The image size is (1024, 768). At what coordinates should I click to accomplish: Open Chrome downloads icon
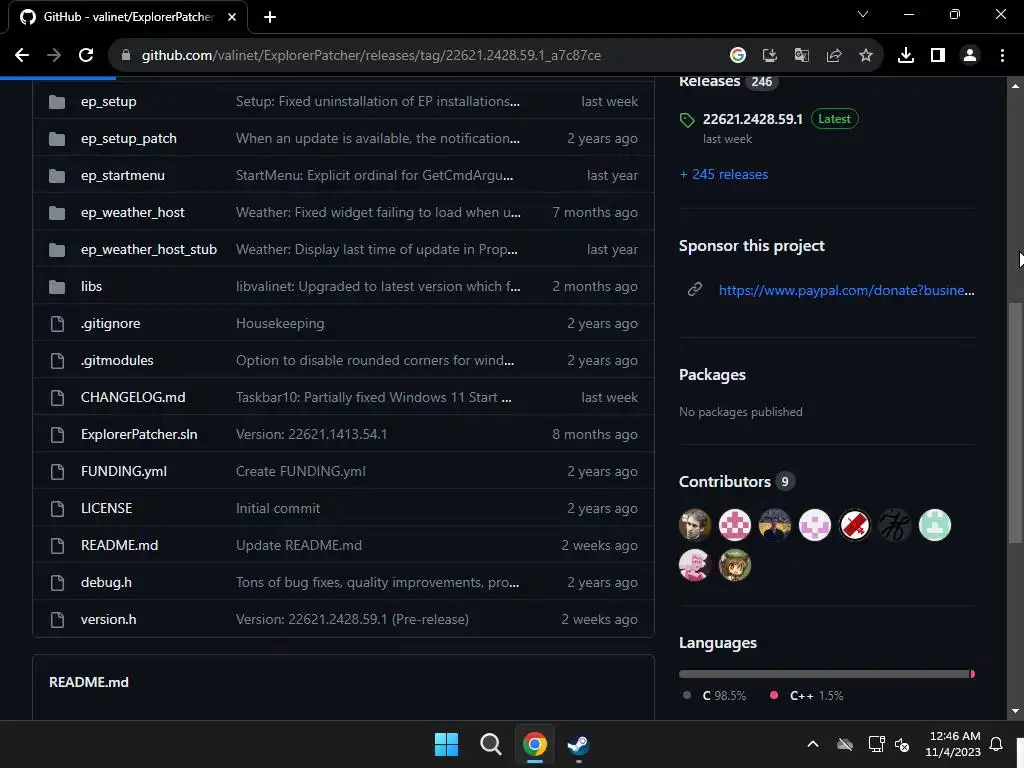(x=905, y=56)
